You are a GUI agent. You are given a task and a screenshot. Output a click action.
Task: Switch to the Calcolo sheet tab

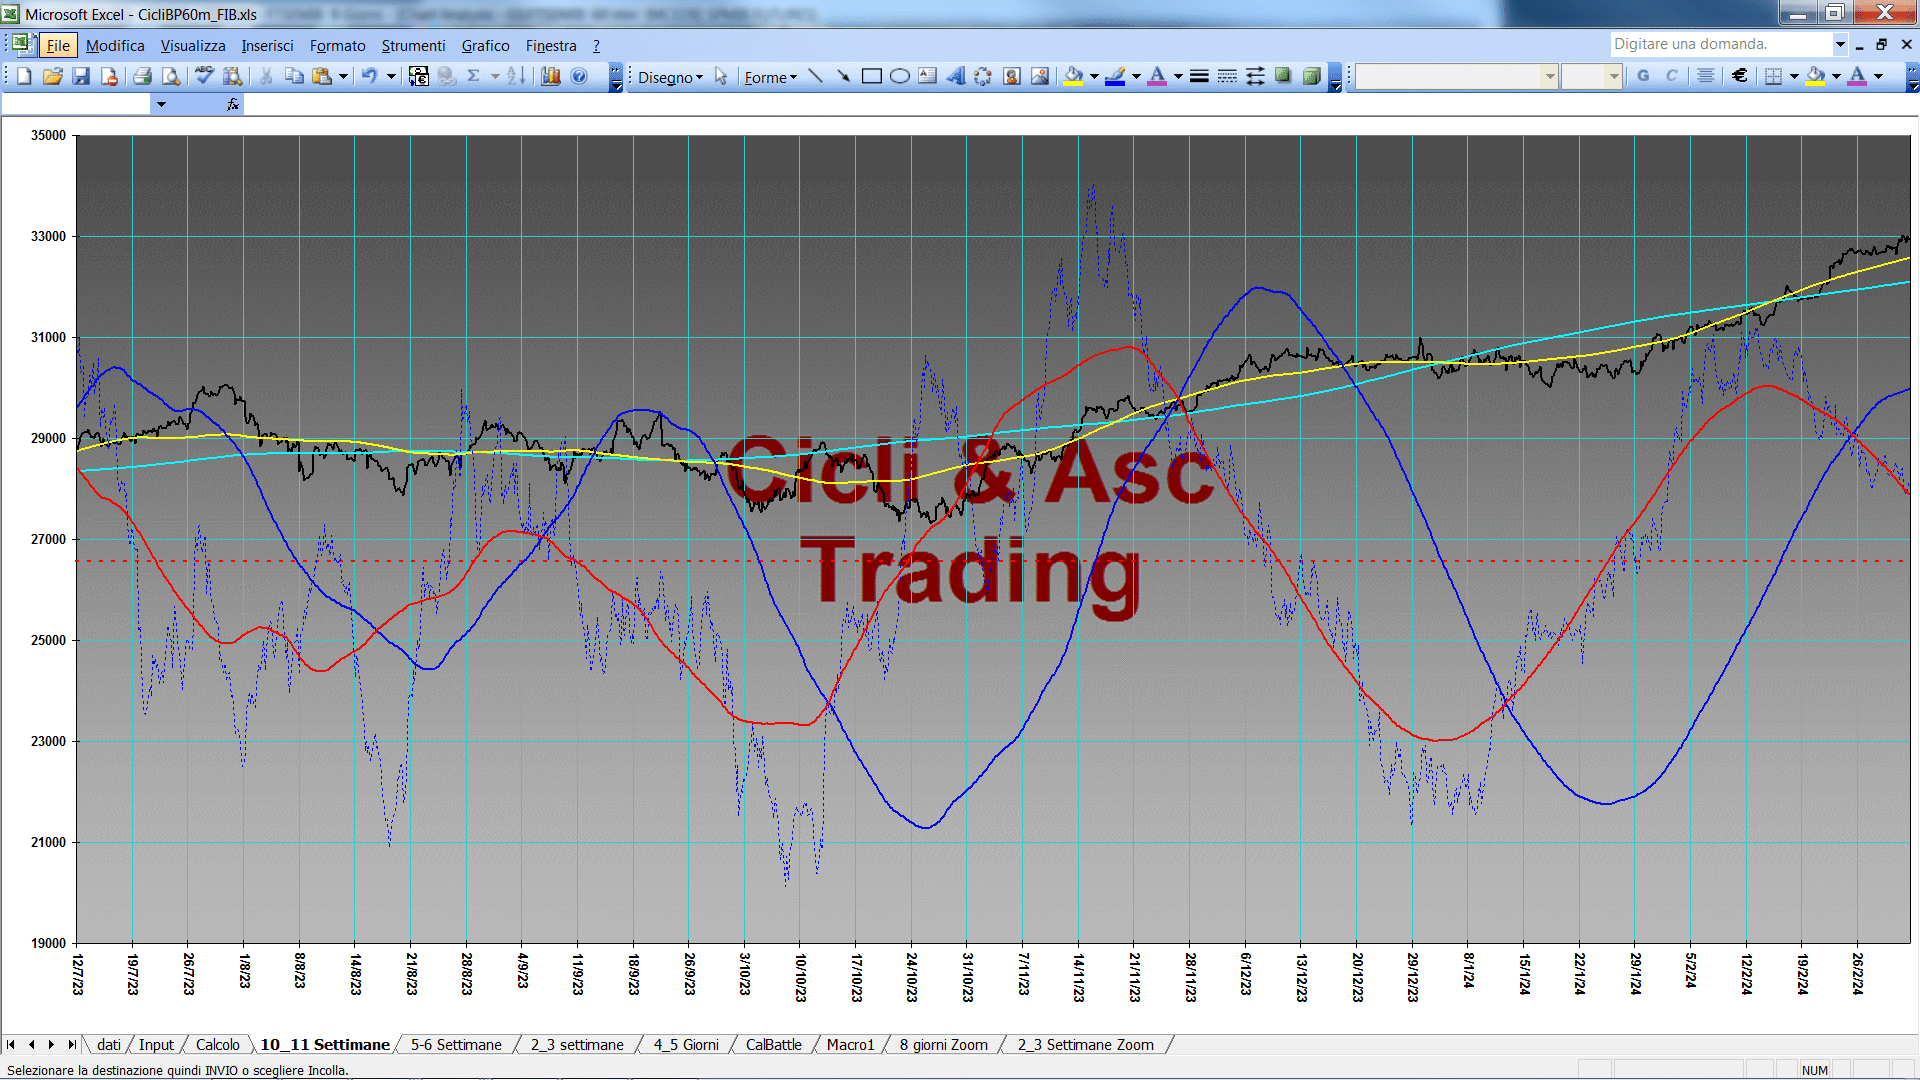click(x=217, y=1045)
